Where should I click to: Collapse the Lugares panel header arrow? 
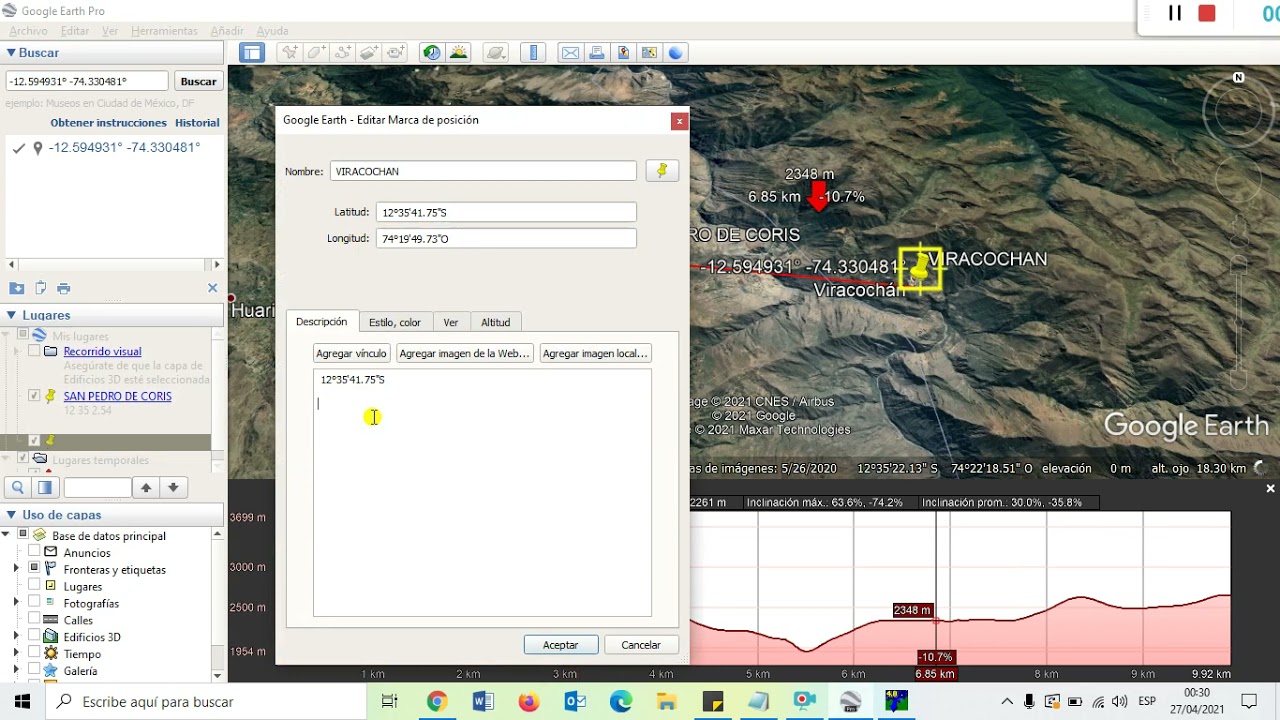pyautogui.click(x=11, y=315)
